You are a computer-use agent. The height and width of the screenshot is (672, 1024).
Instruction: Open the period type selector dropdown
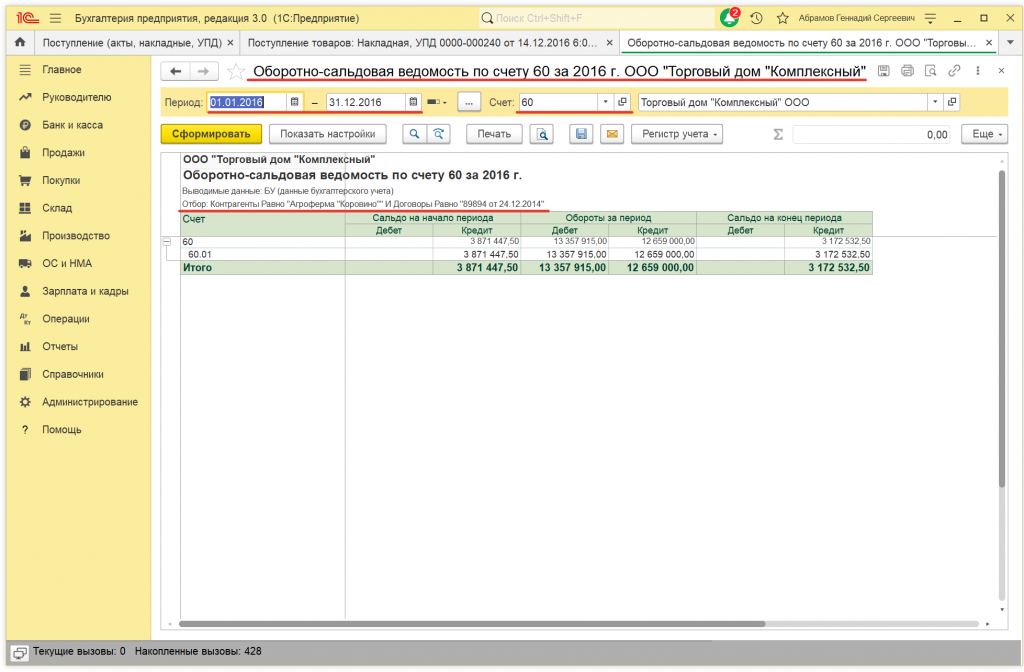[436, 102]
